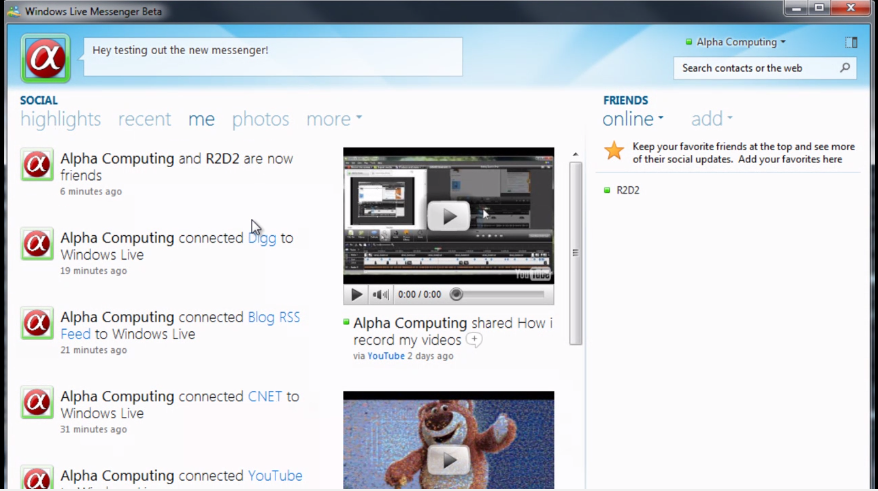Image resolution: width=878 pixels, height=491 pixels.
Task: Expand the more dropdown in Social
Action: tap(334, 119)
